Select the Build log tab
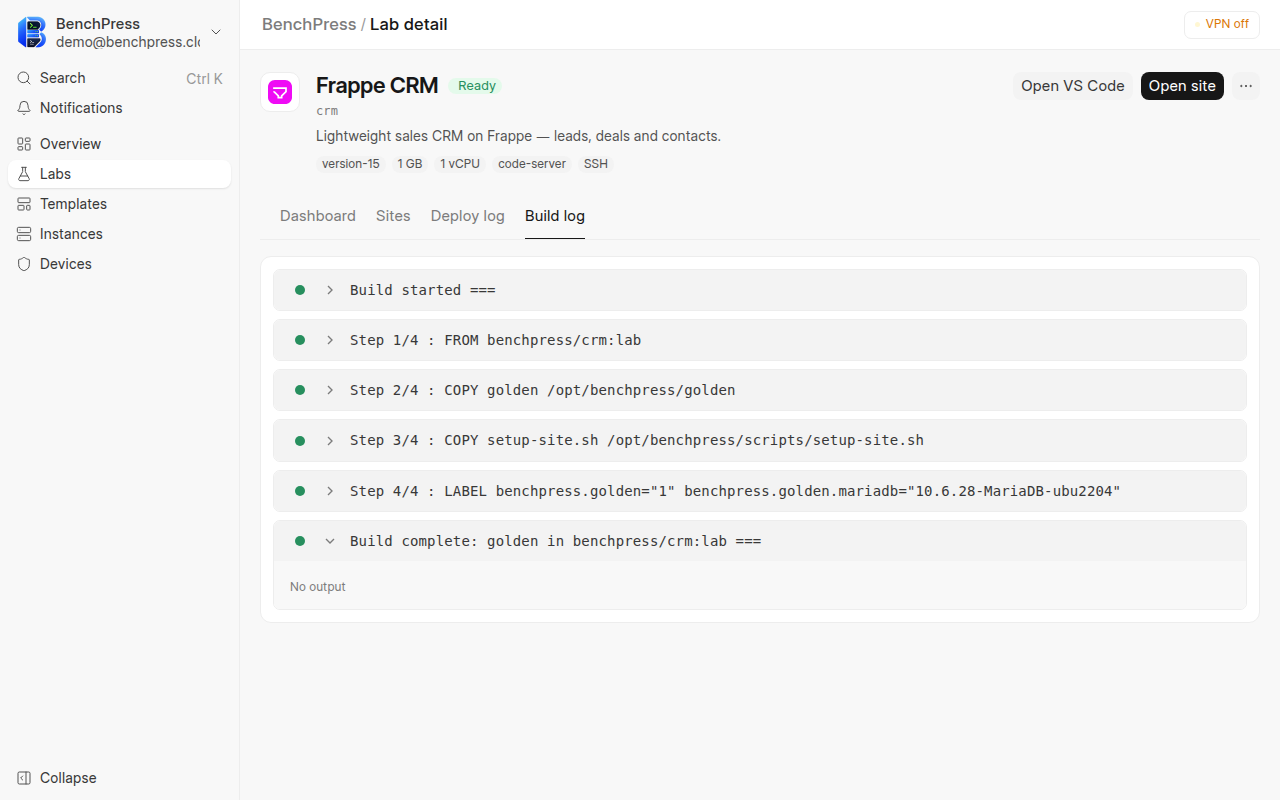Image resolution: width=1280 pixels, height=800 pixels. (555, 216)
